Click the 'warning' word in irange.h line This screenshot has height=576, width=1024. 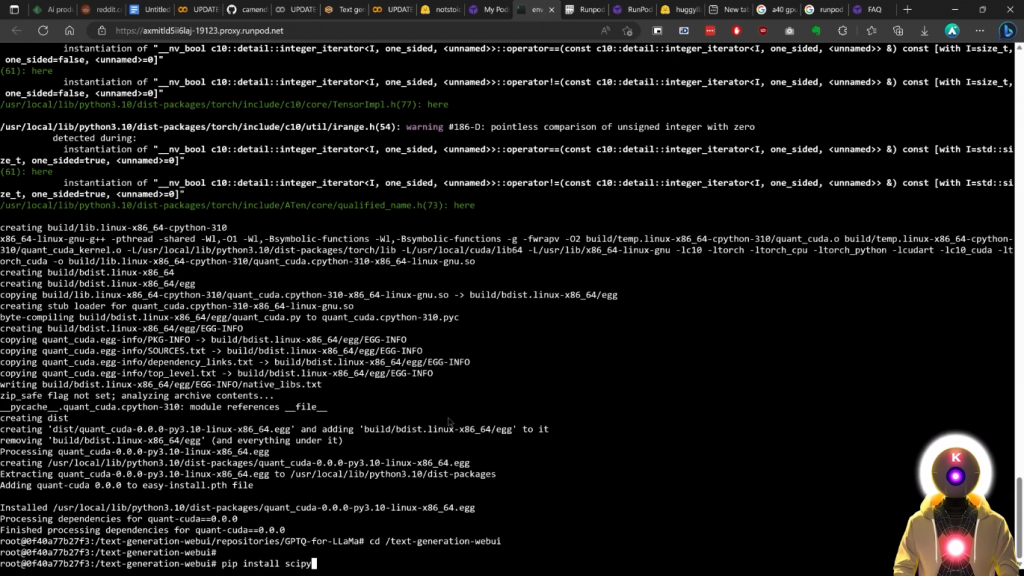click(x=424, y=127)
